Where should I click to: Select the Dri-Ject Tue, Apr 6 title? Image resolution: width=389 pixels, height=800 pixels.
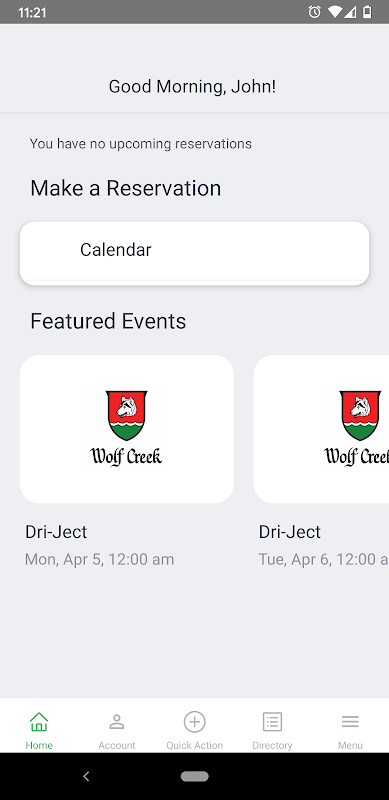coord(290,532)
